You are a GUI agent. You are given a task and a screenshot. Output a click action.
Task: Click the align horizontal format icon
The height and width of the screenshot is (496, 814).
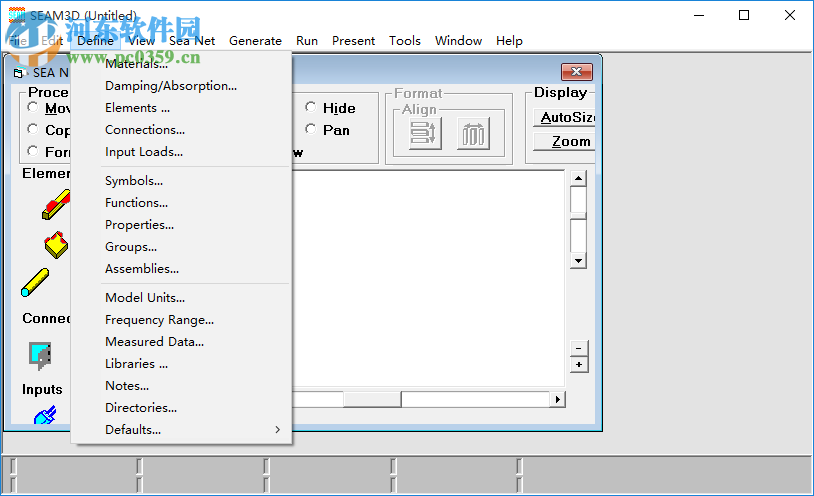pos(473,133)
